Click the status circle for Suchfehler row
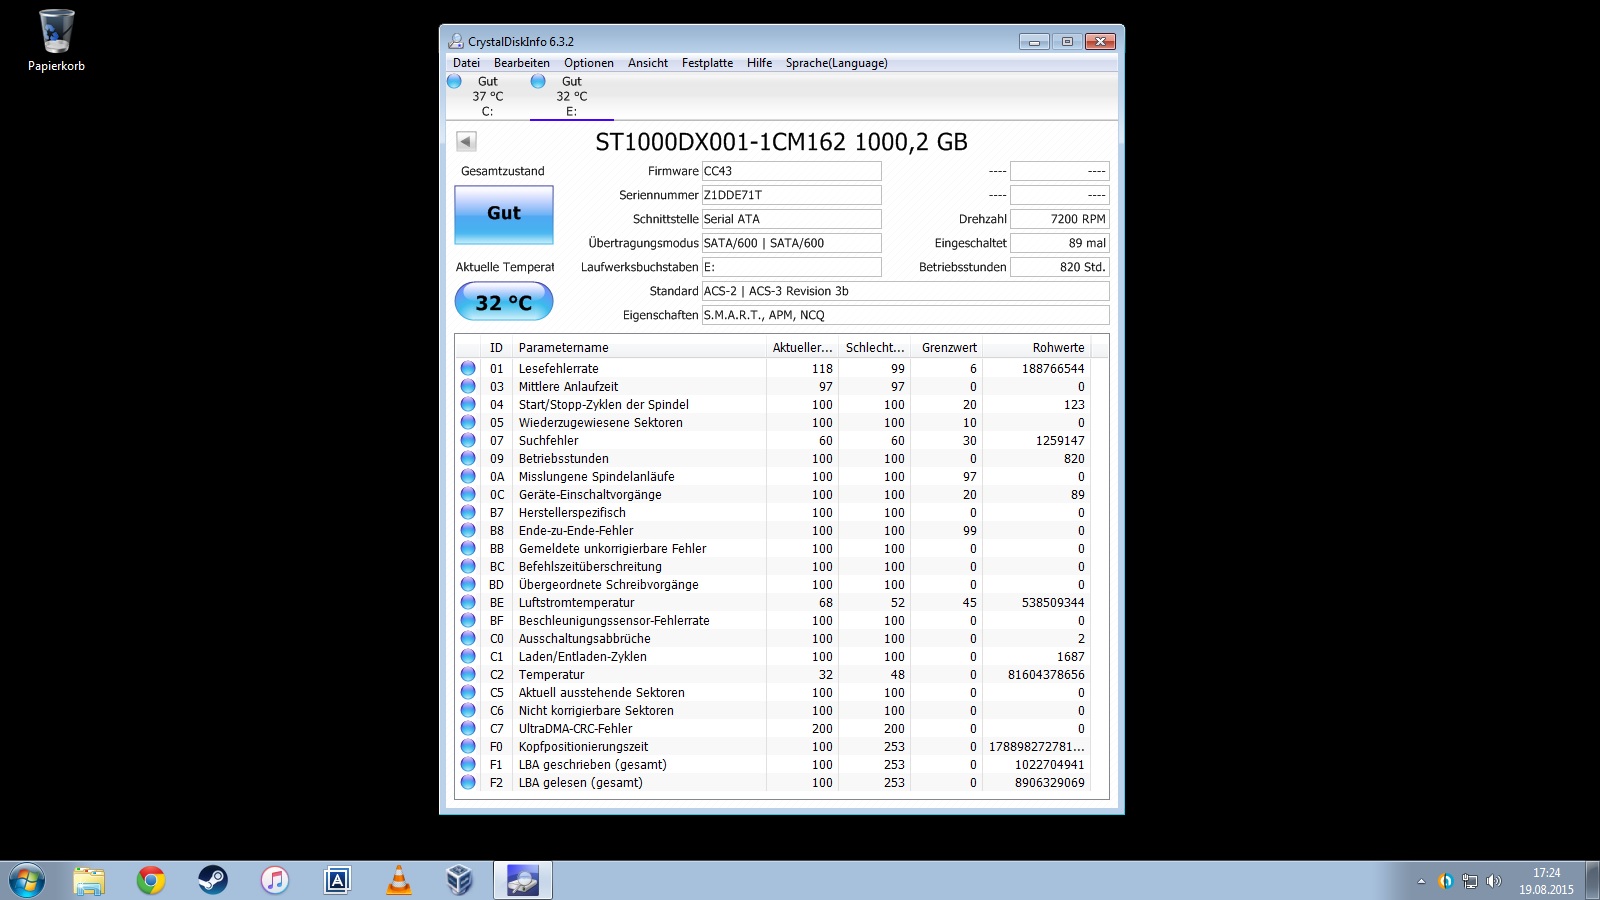Viewport: 1600px width, 900px height. point(468,440)
